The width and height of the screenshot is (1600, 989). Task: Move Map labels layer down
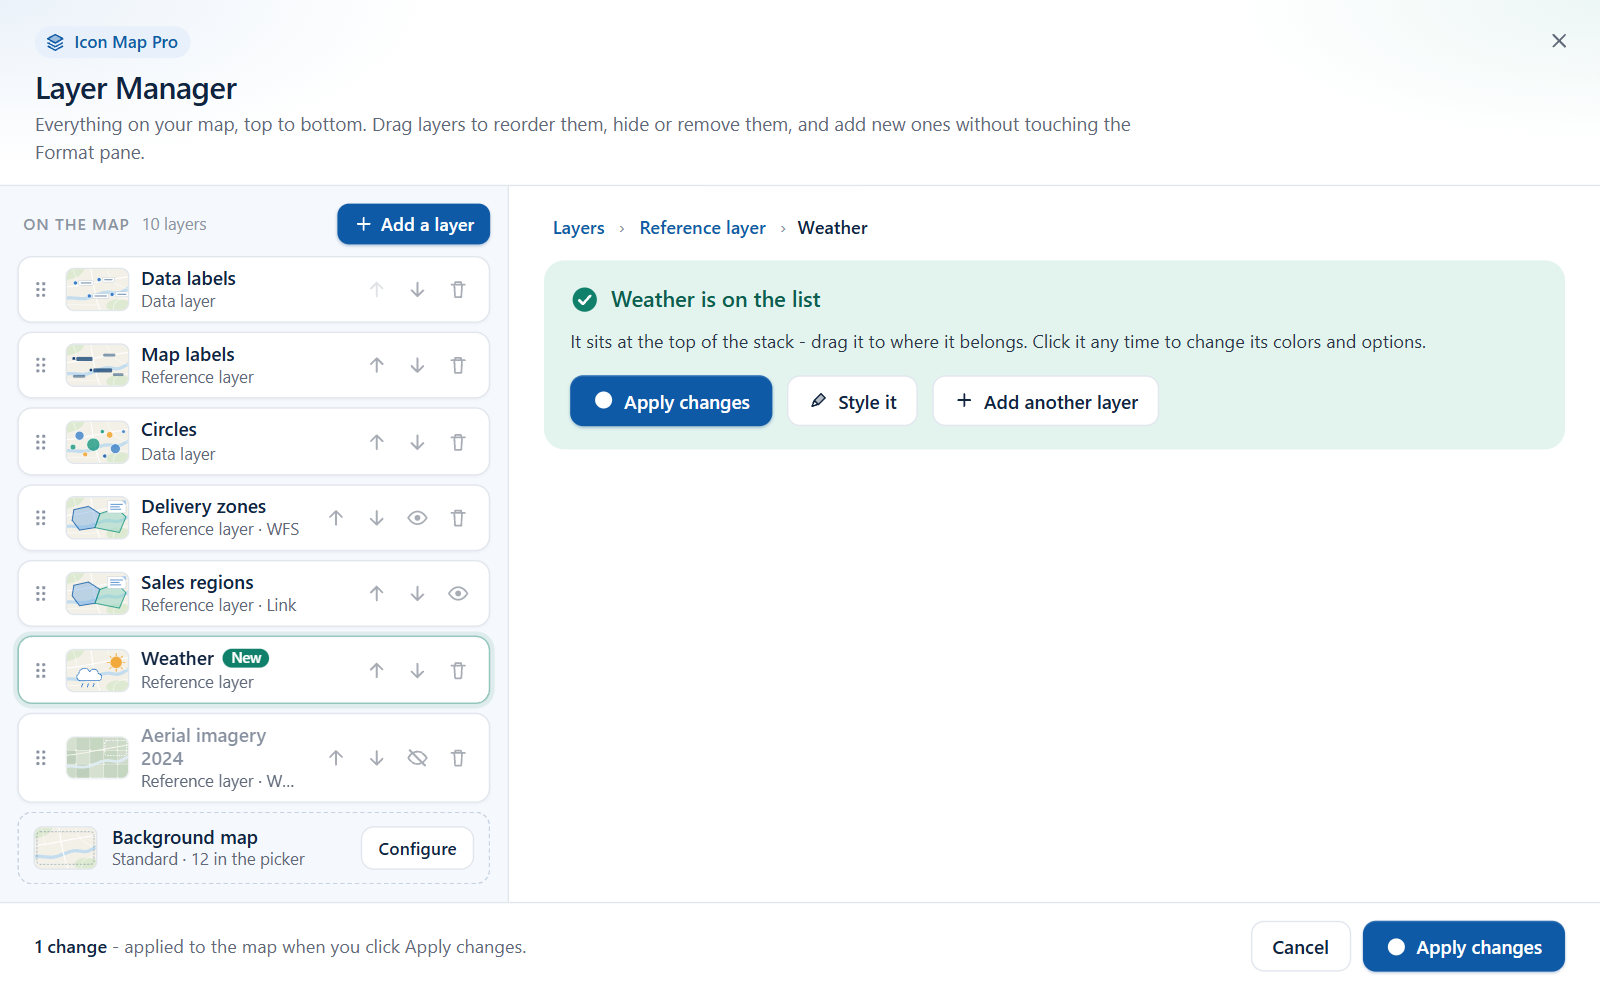418,366
